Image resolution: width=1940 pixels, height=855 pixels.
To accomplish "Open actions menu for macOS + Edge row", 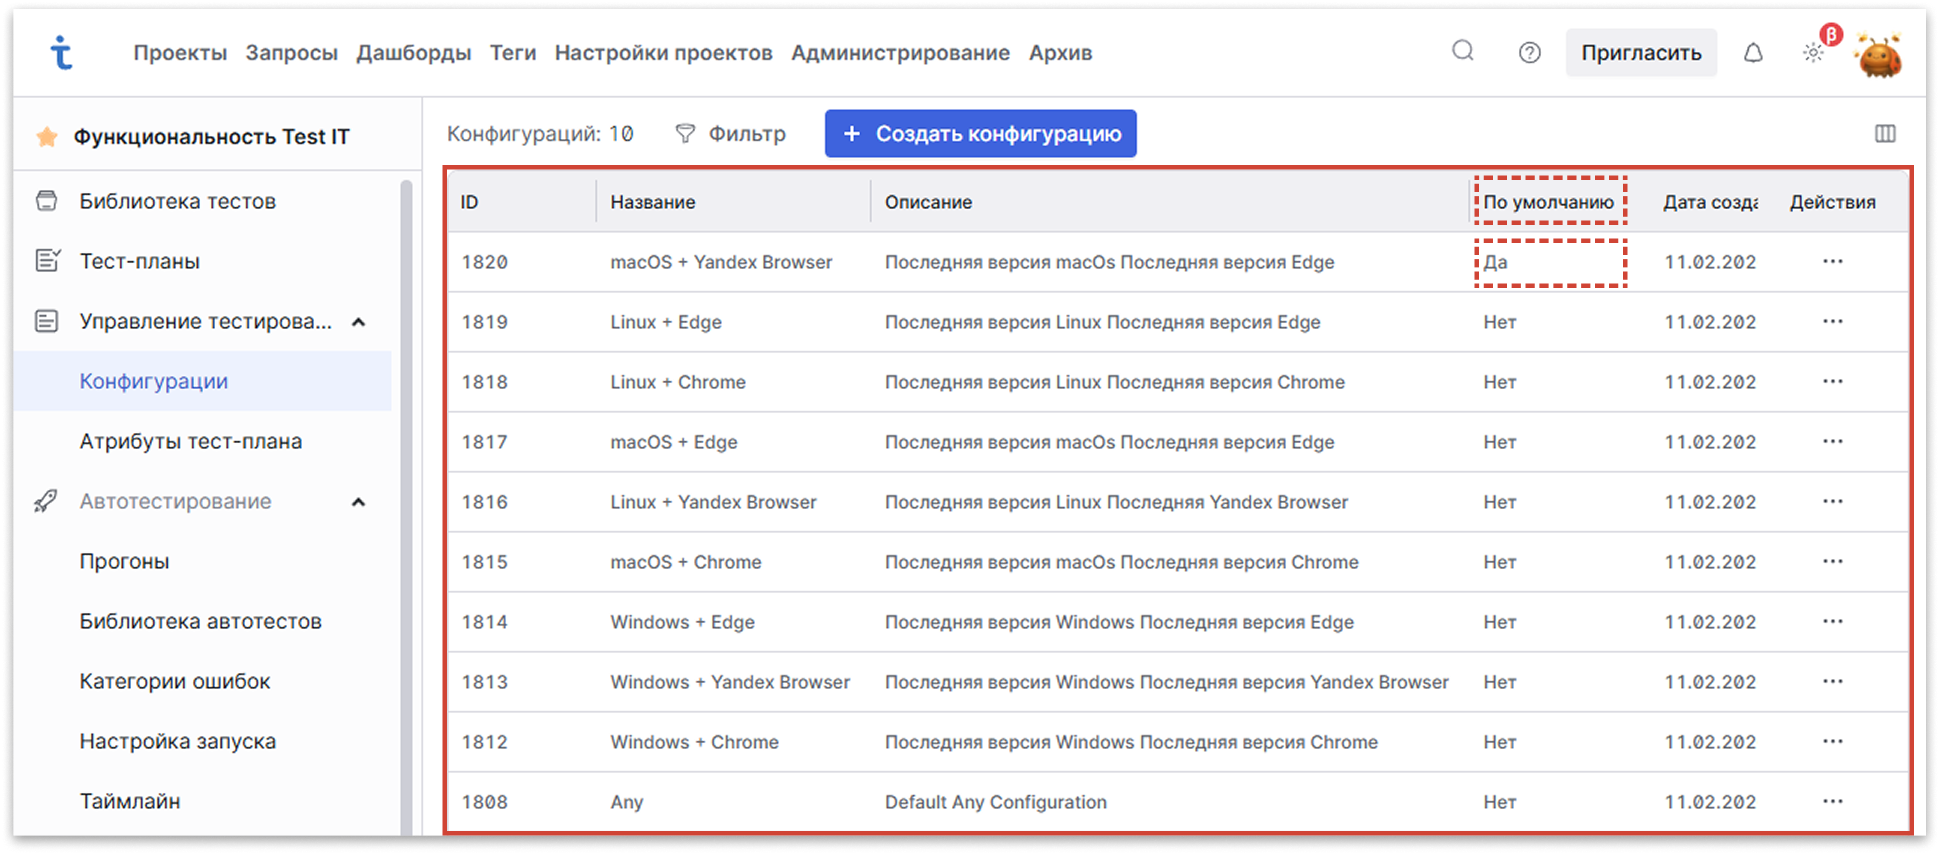I will point(1832,441).
